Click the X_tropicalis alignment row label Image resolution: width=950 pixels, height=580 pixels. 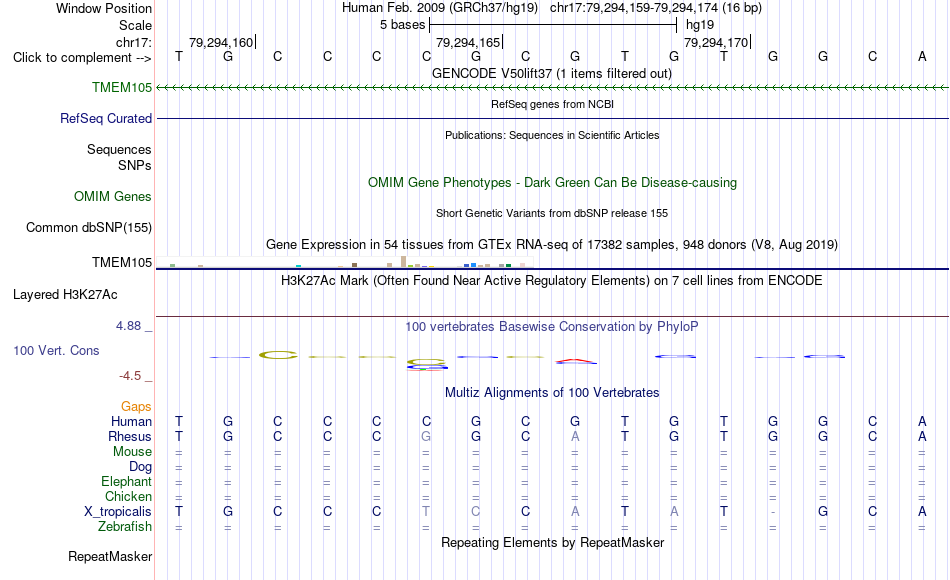[118, 512]
